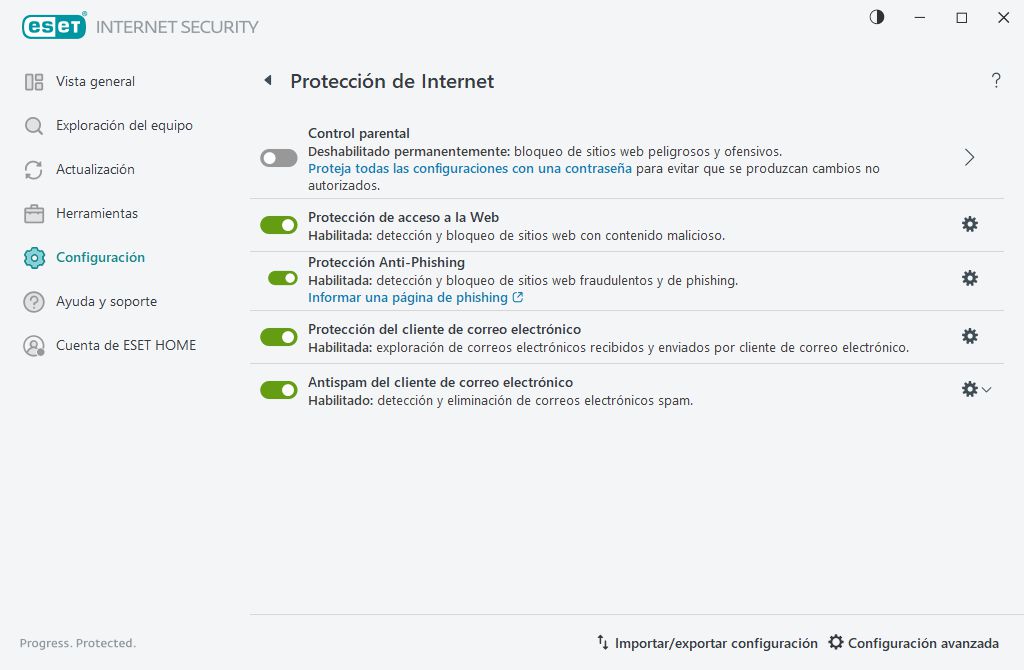Enable the Control parental toggle
This screenshot has height=670, width=1024.
278,157
